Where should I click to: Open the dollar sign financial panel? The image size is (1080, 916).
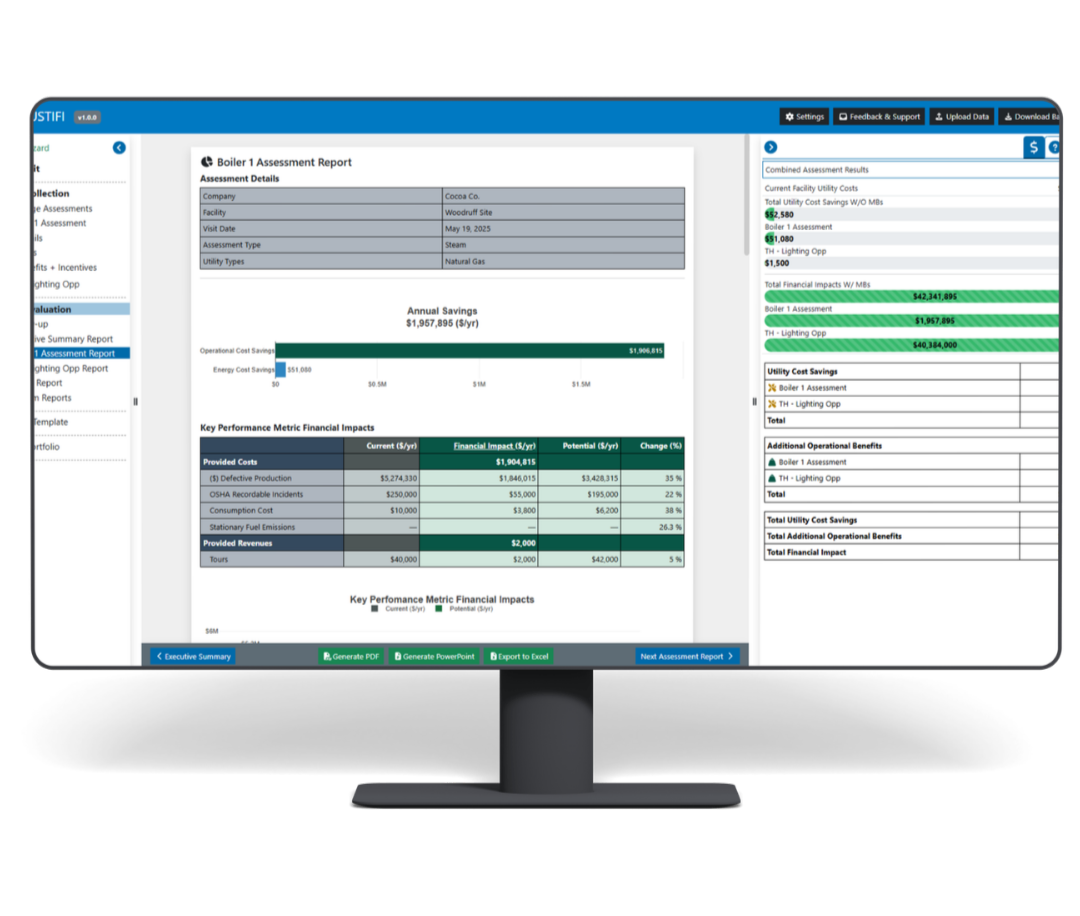(1033, 147)
